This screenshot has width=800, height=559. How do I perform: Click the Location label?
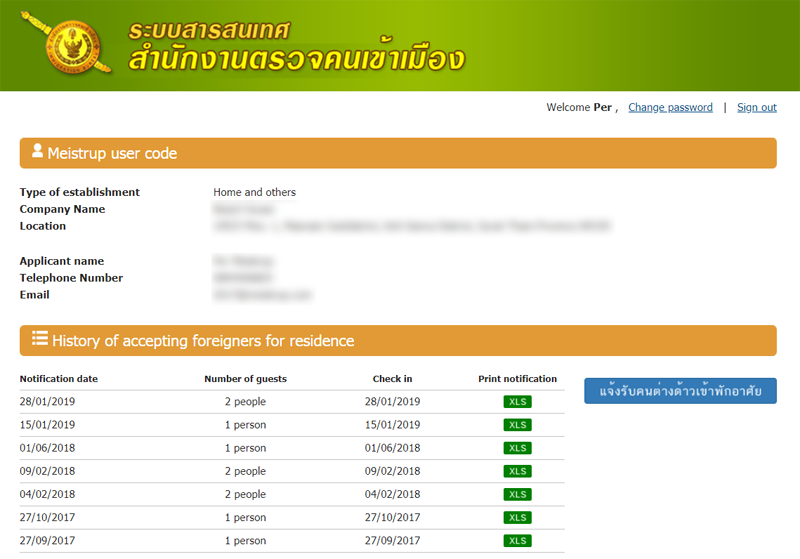coord(43,225)
